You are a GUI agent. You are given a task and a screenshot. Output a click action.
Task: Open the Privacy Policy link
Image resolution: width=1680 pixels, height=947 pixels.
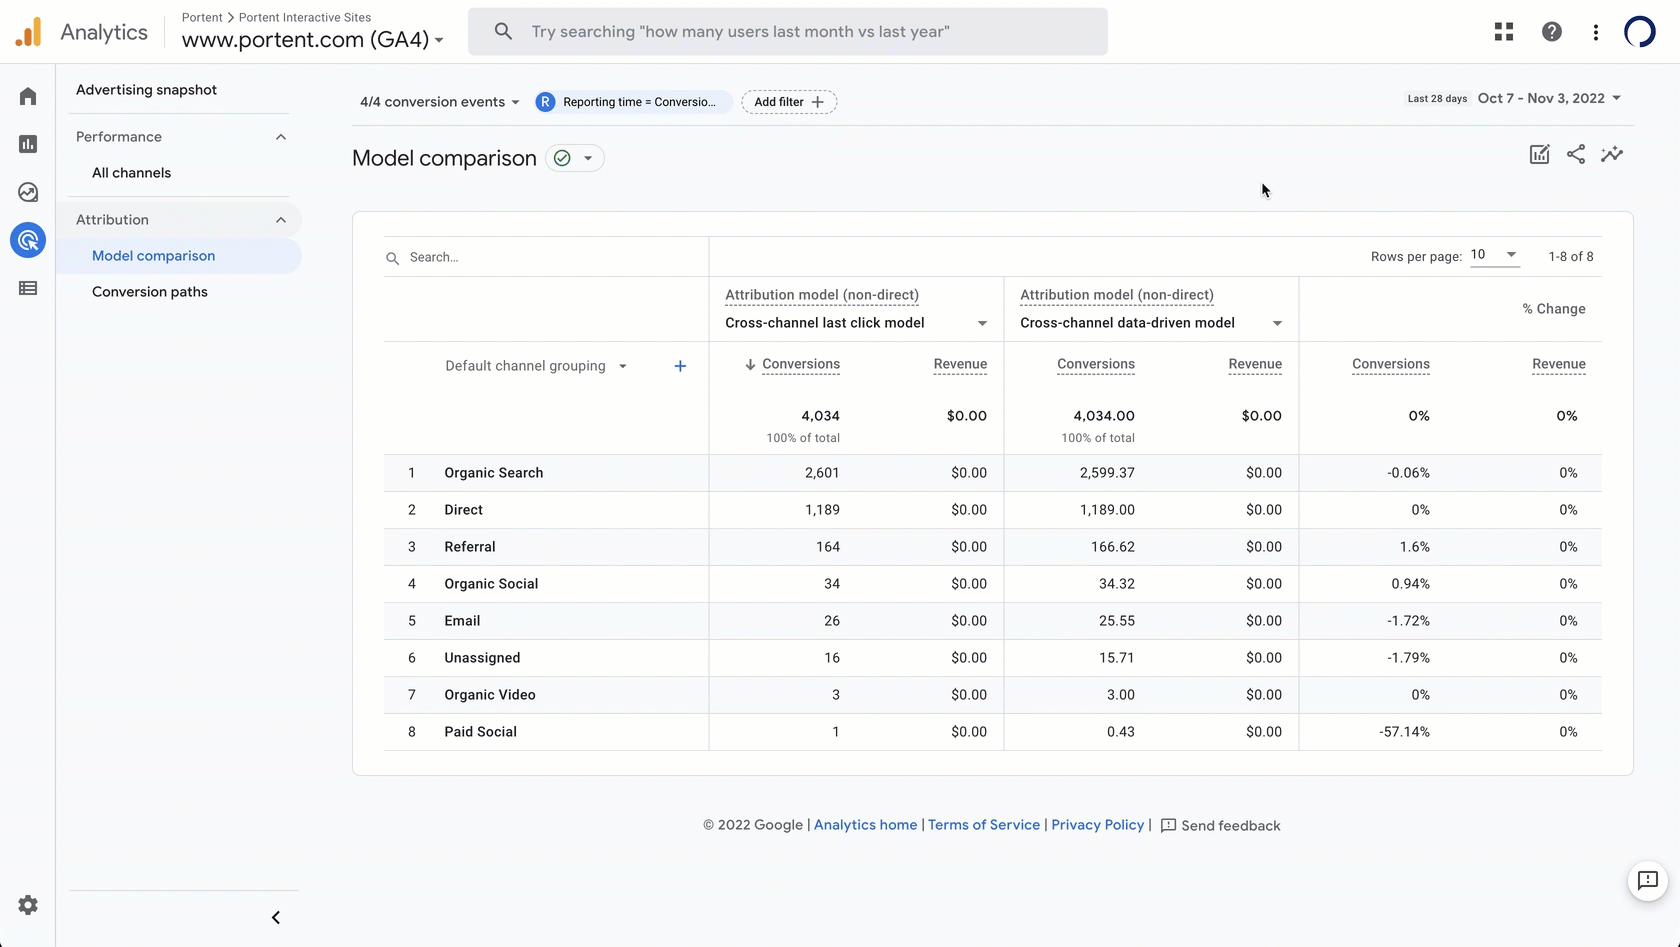tap(1097, 825)
